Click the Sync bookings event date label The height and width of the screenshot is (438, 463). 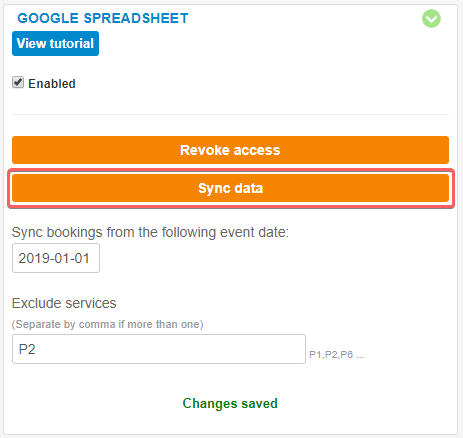point(150,232)
